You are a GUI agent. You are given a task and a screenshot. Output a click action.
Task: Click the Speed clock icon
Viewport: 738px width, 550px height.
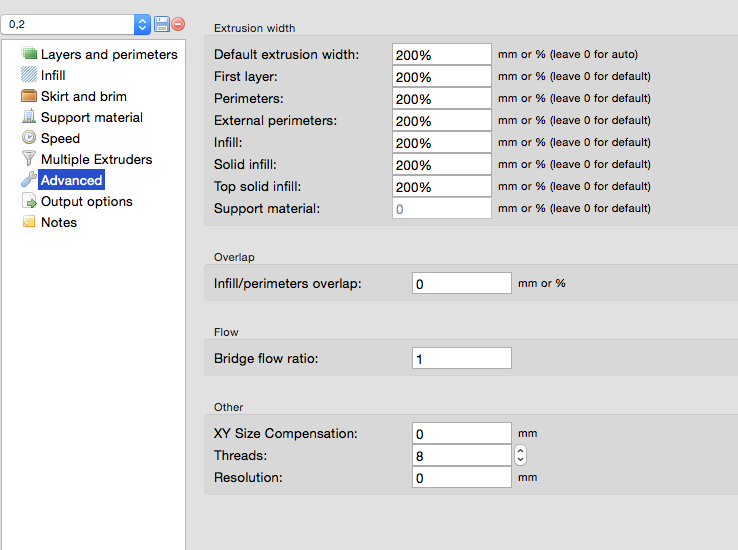pos(29,138)
